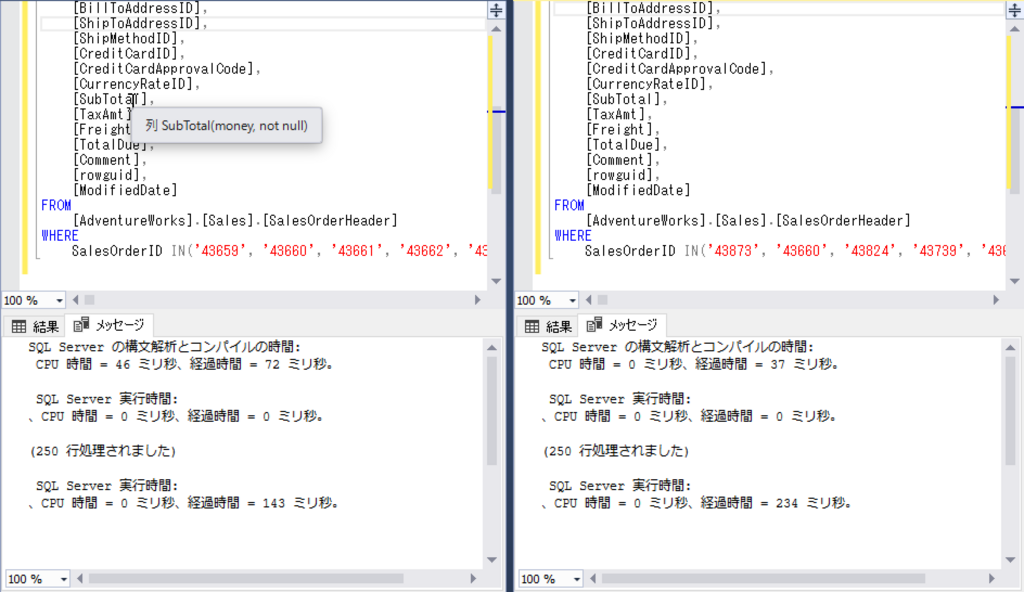Switch to 結果 tab in right window

[x=549, y=326]
